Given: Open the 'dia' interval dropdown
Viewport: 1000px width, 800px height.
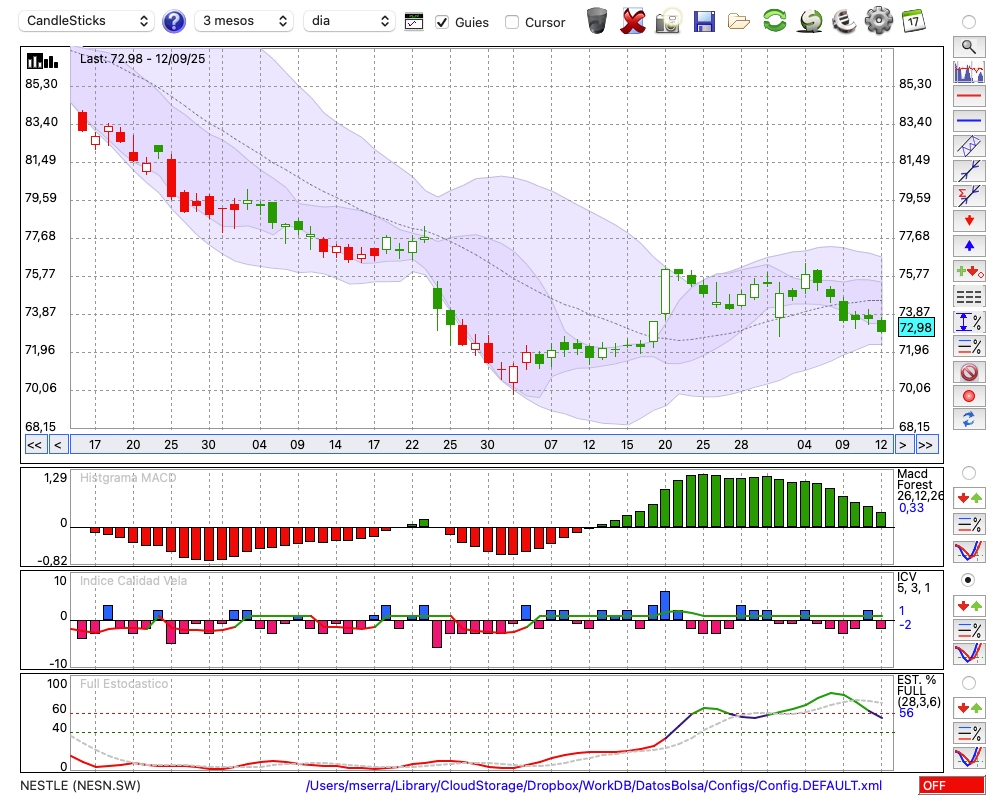Looking at the screenshot, I should (349, 21).
